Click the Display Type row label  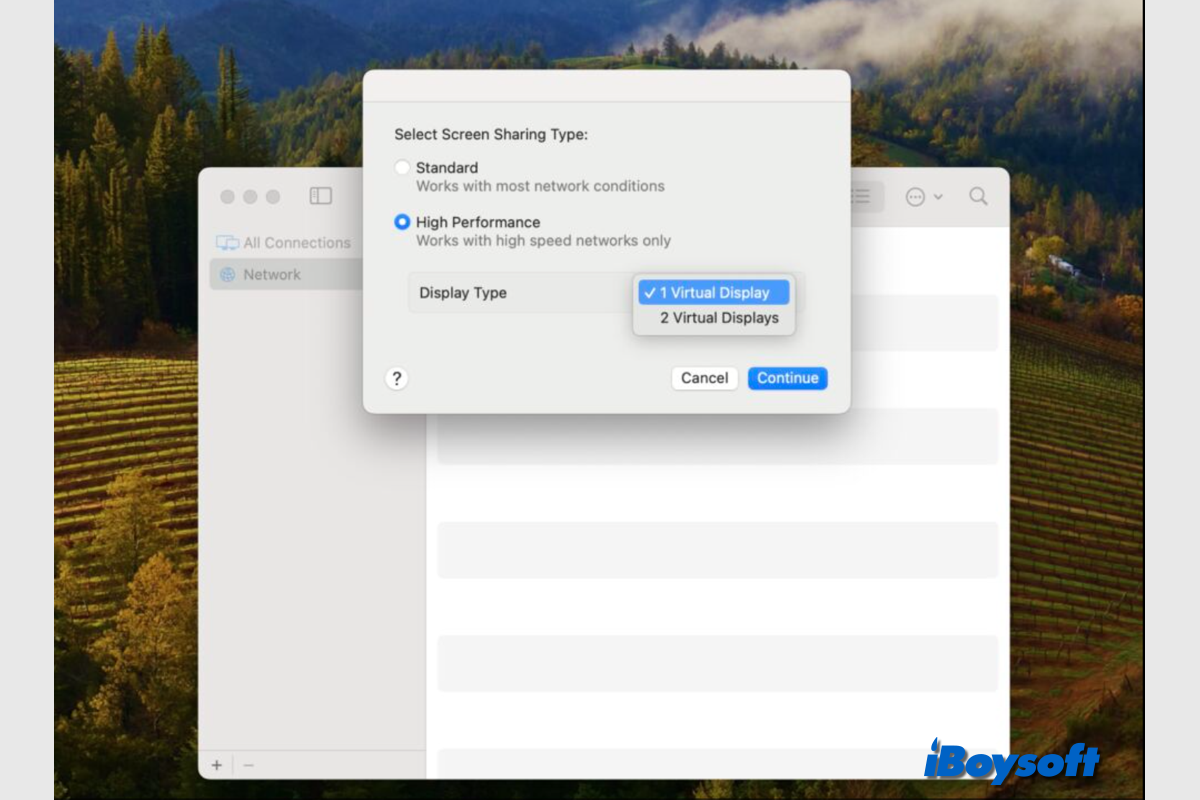pos(463,293)
